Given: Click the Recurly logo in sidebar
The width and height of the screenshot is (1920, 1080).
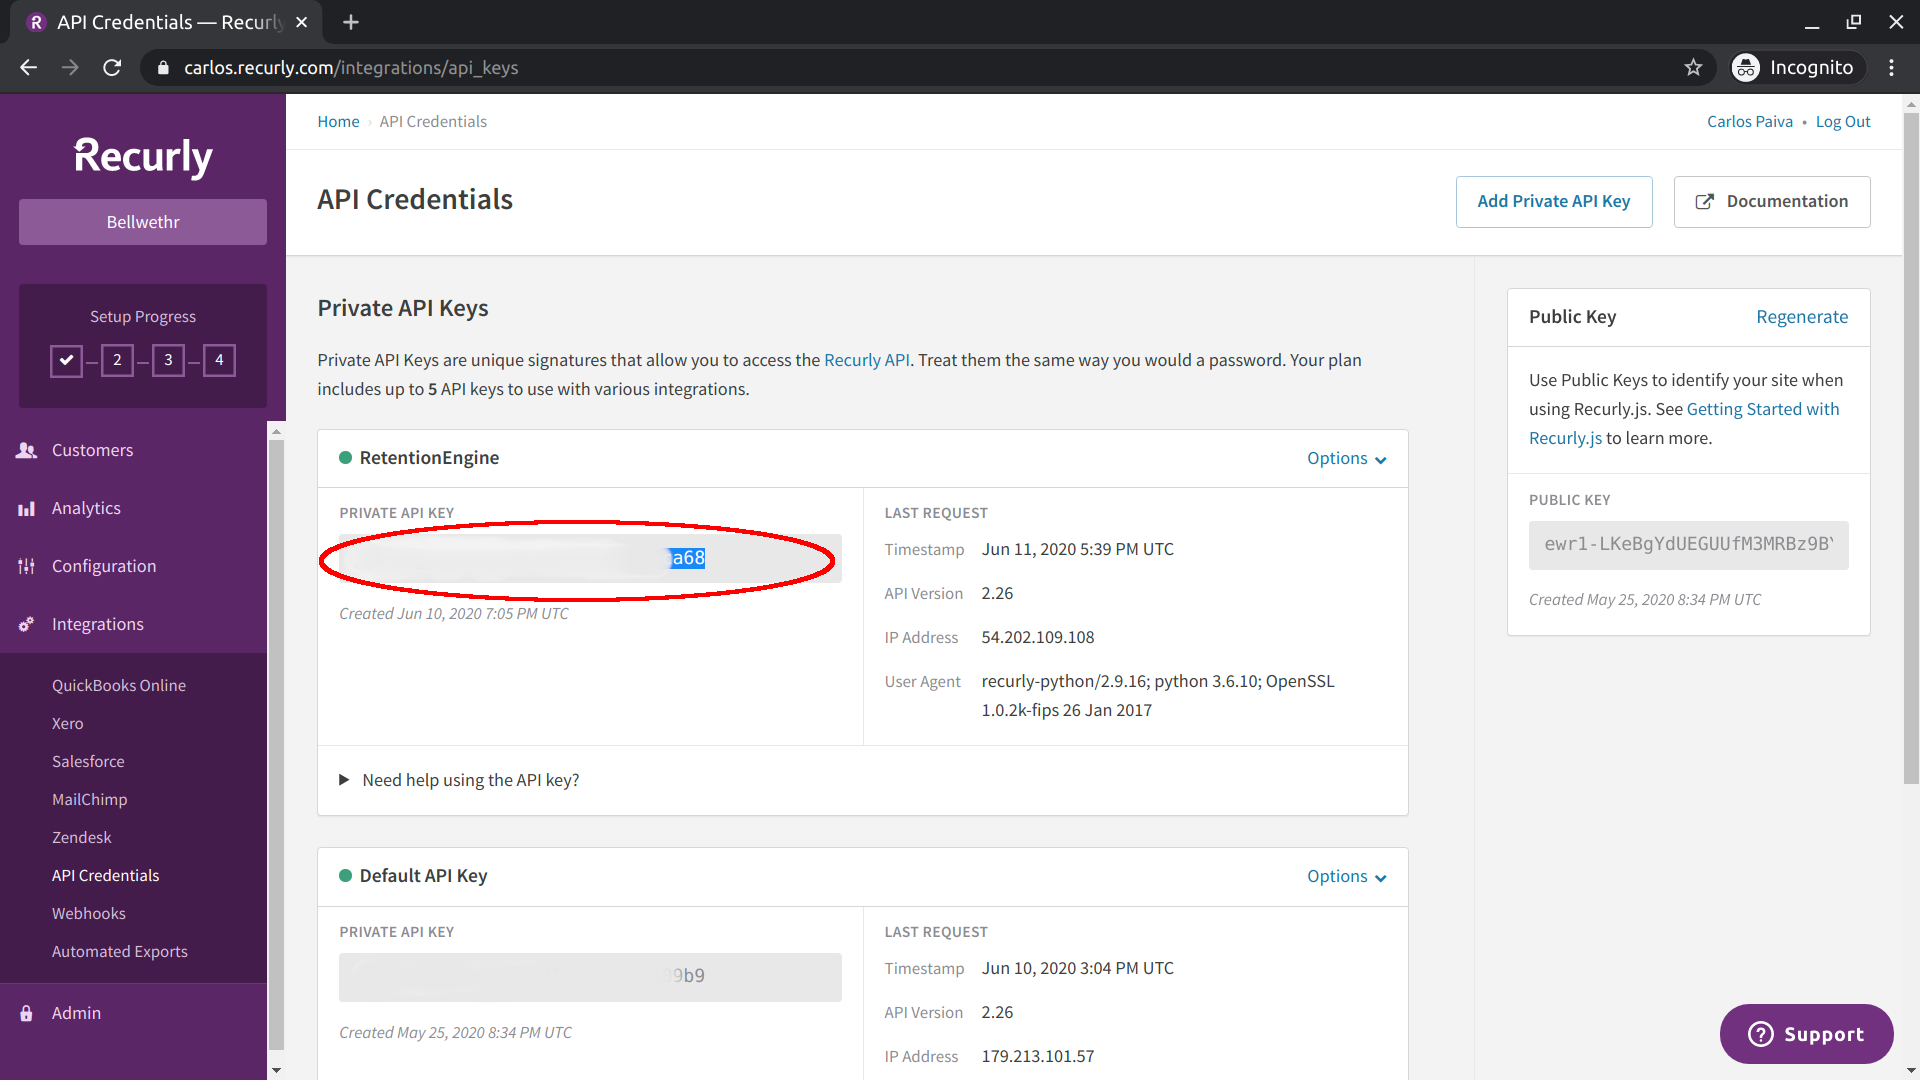Looking at the screenshot, I should pyautogui.click(x=142, y=156).
